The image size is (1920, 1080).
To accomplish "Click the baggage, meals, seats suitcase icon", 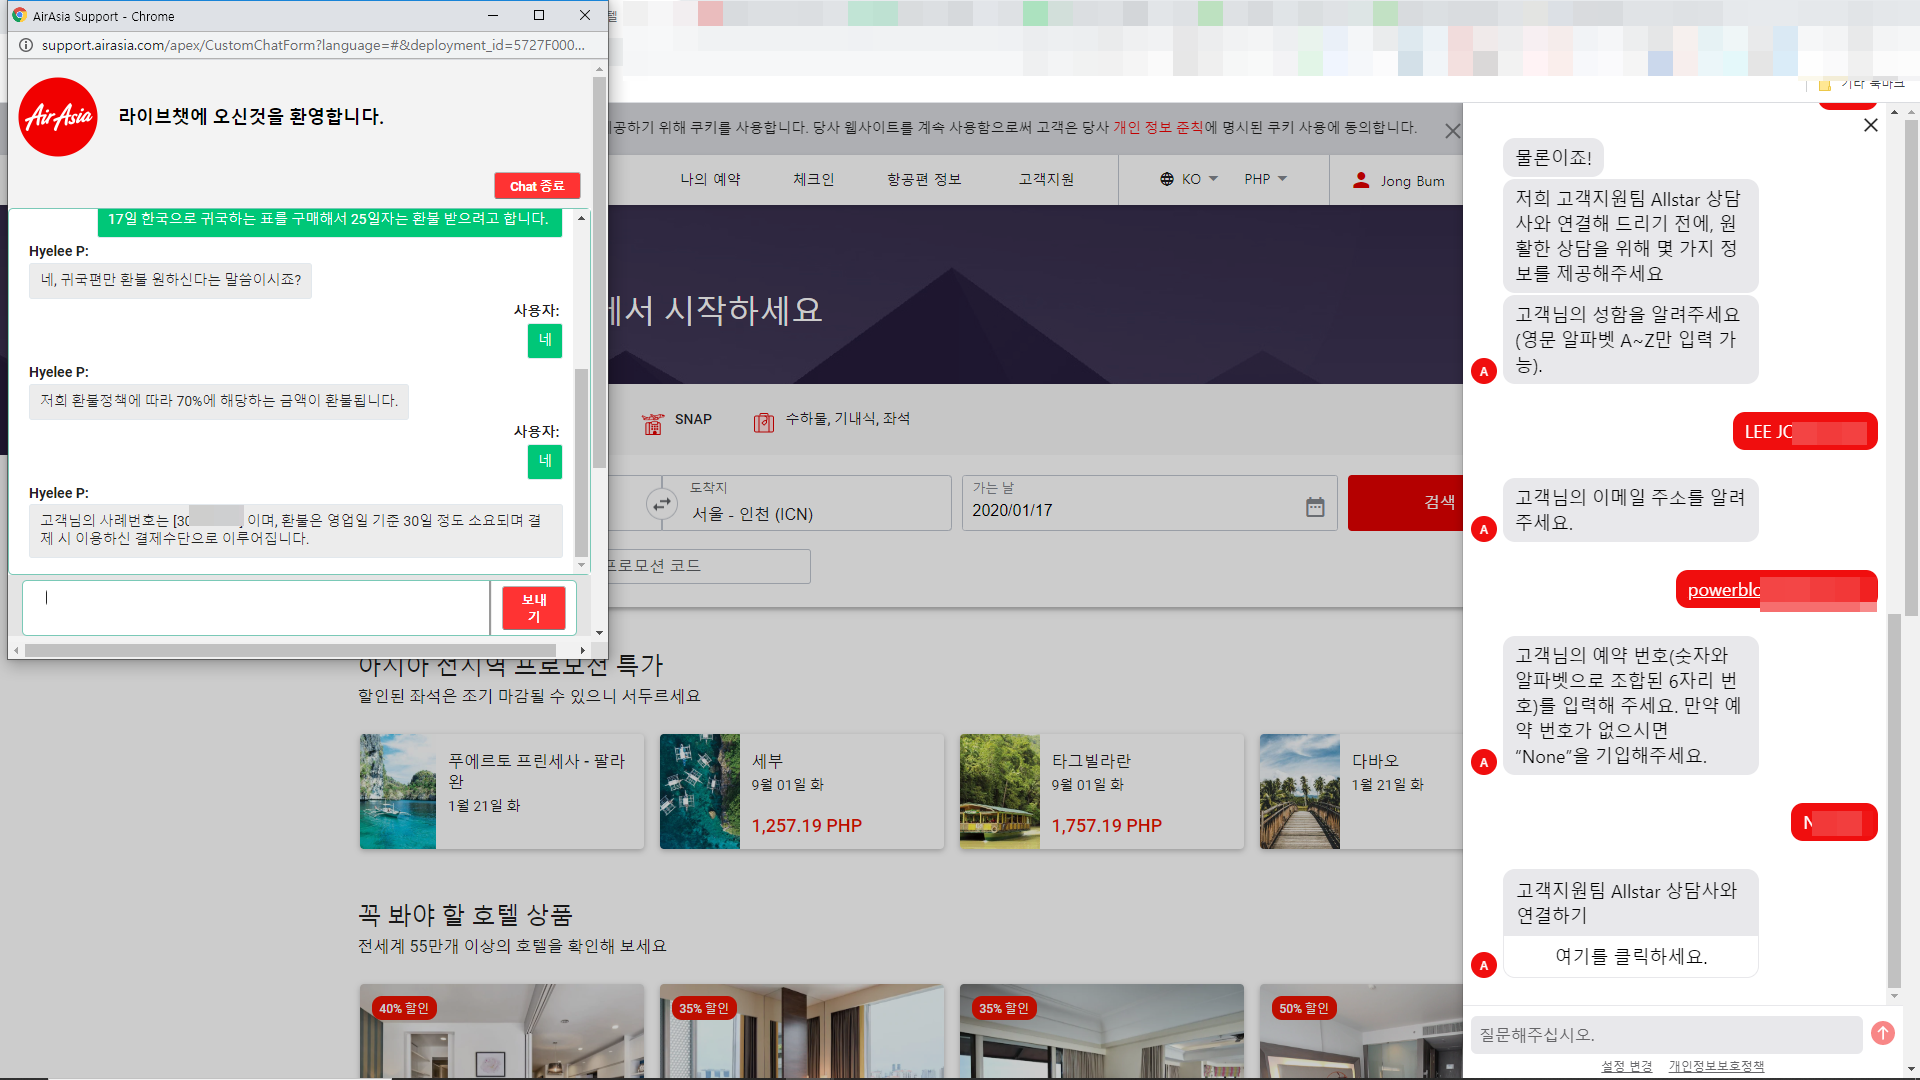I will (x=763, y=423).
